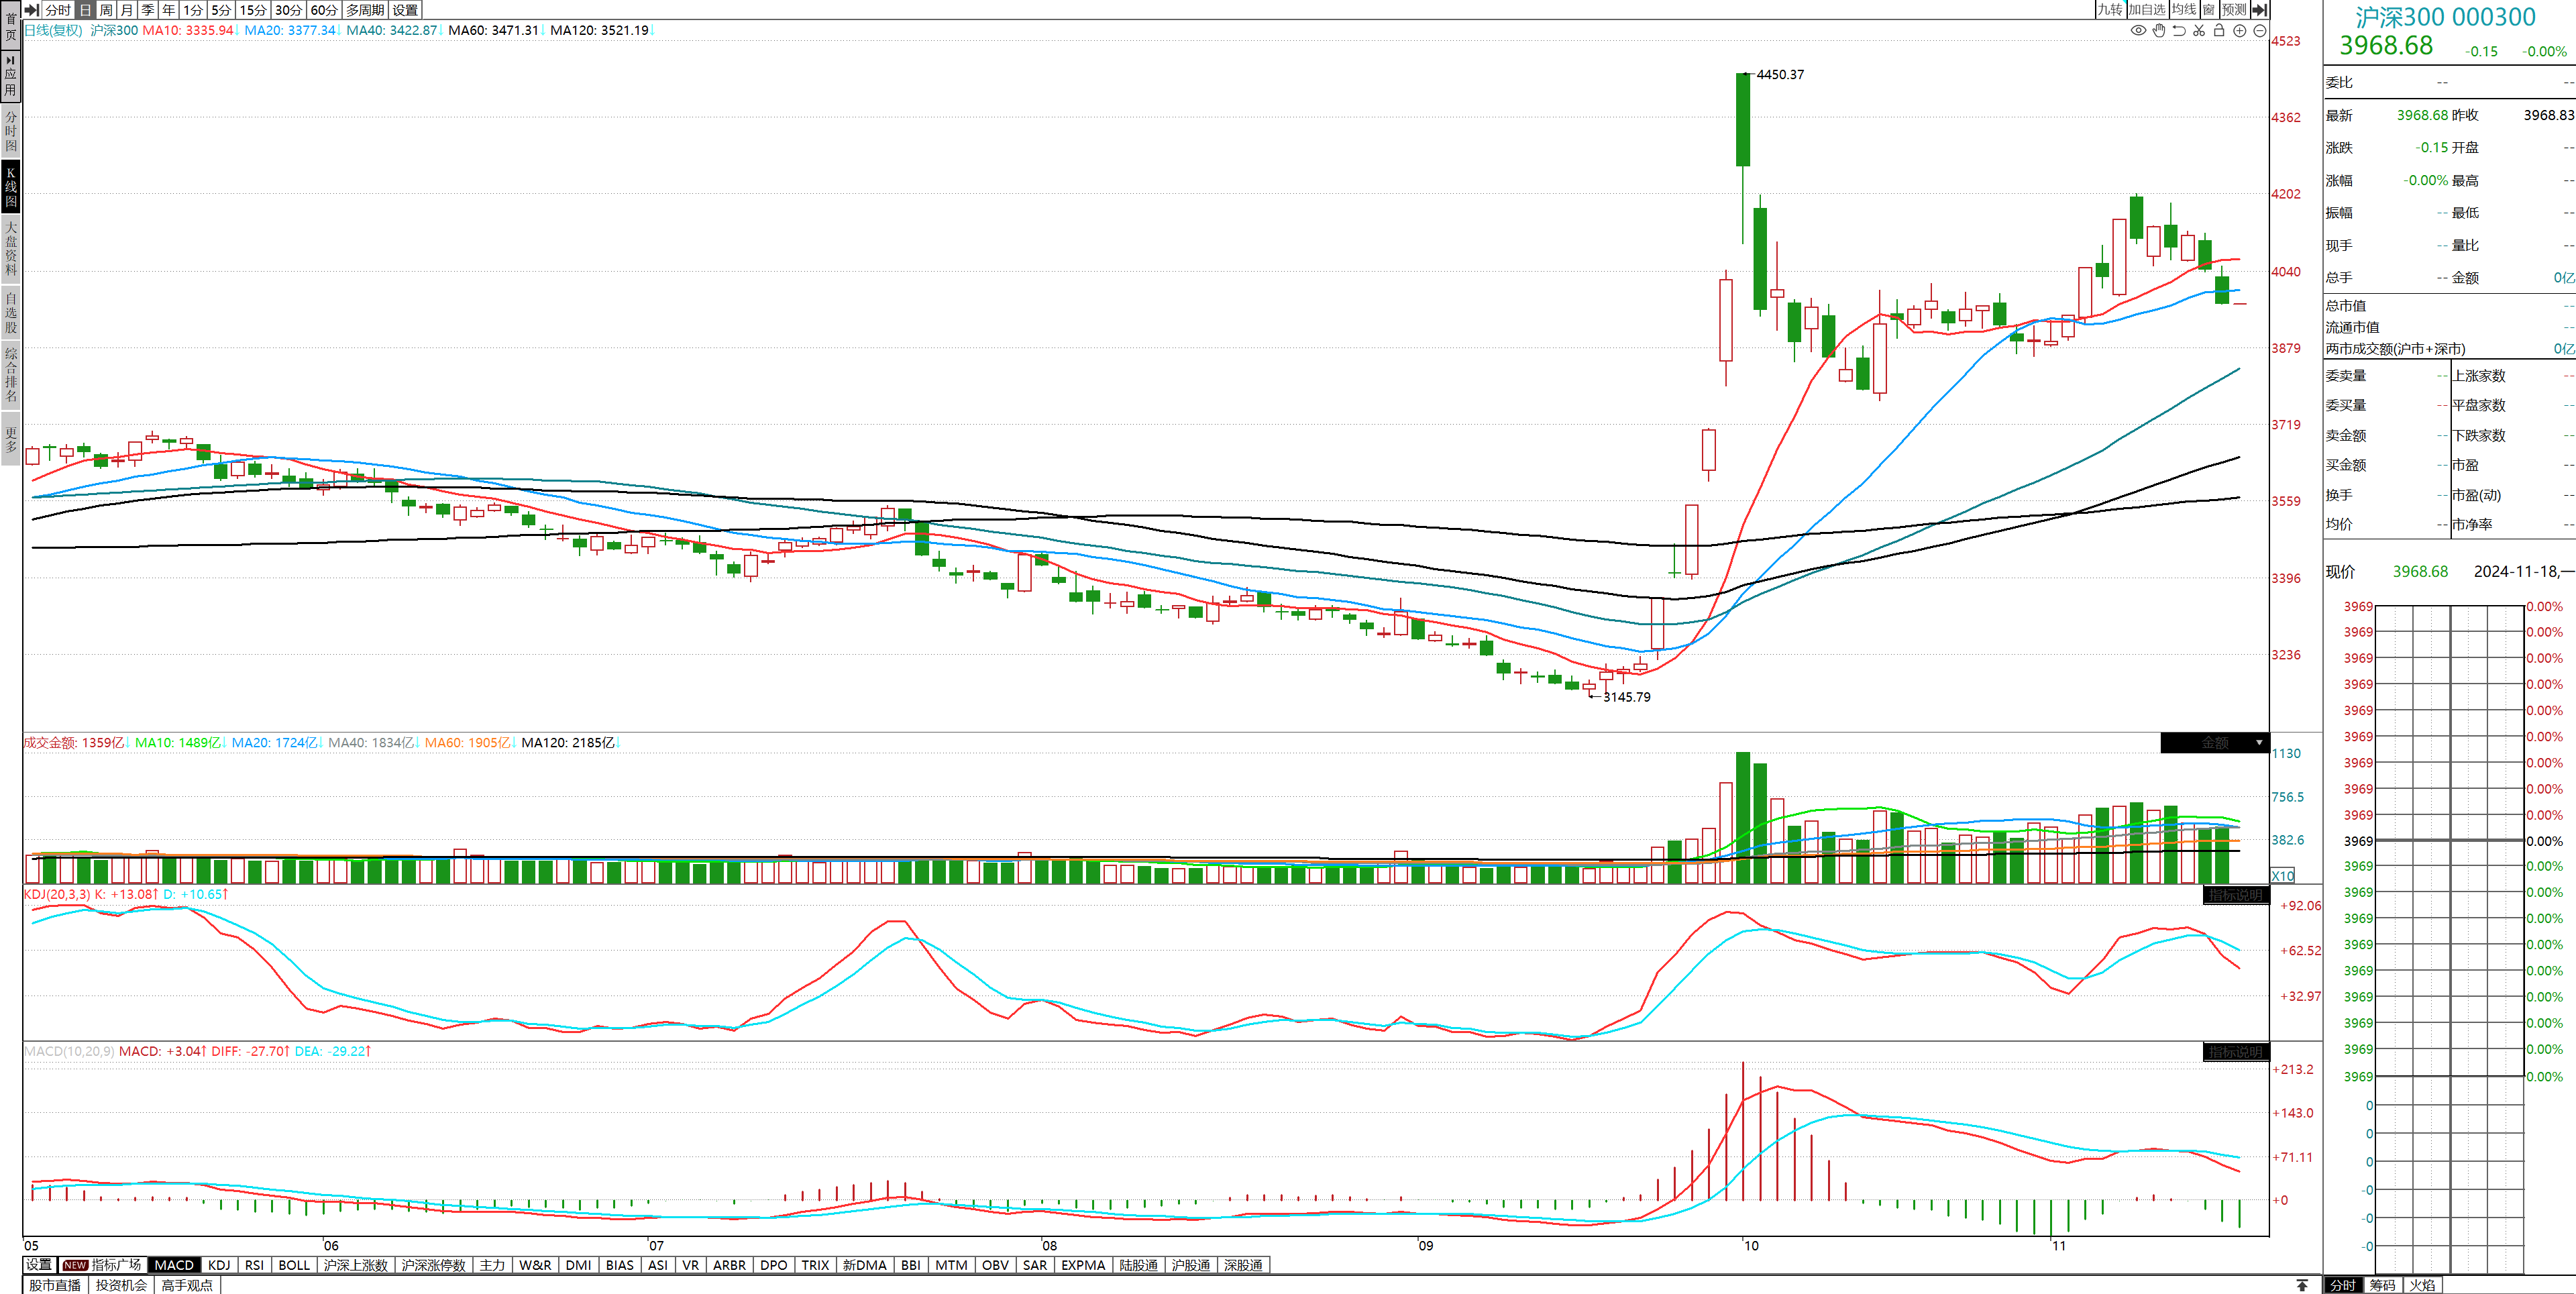Open 自选股 in the left sidebar
The image size is (2576, 1294).
coord(11,313)
